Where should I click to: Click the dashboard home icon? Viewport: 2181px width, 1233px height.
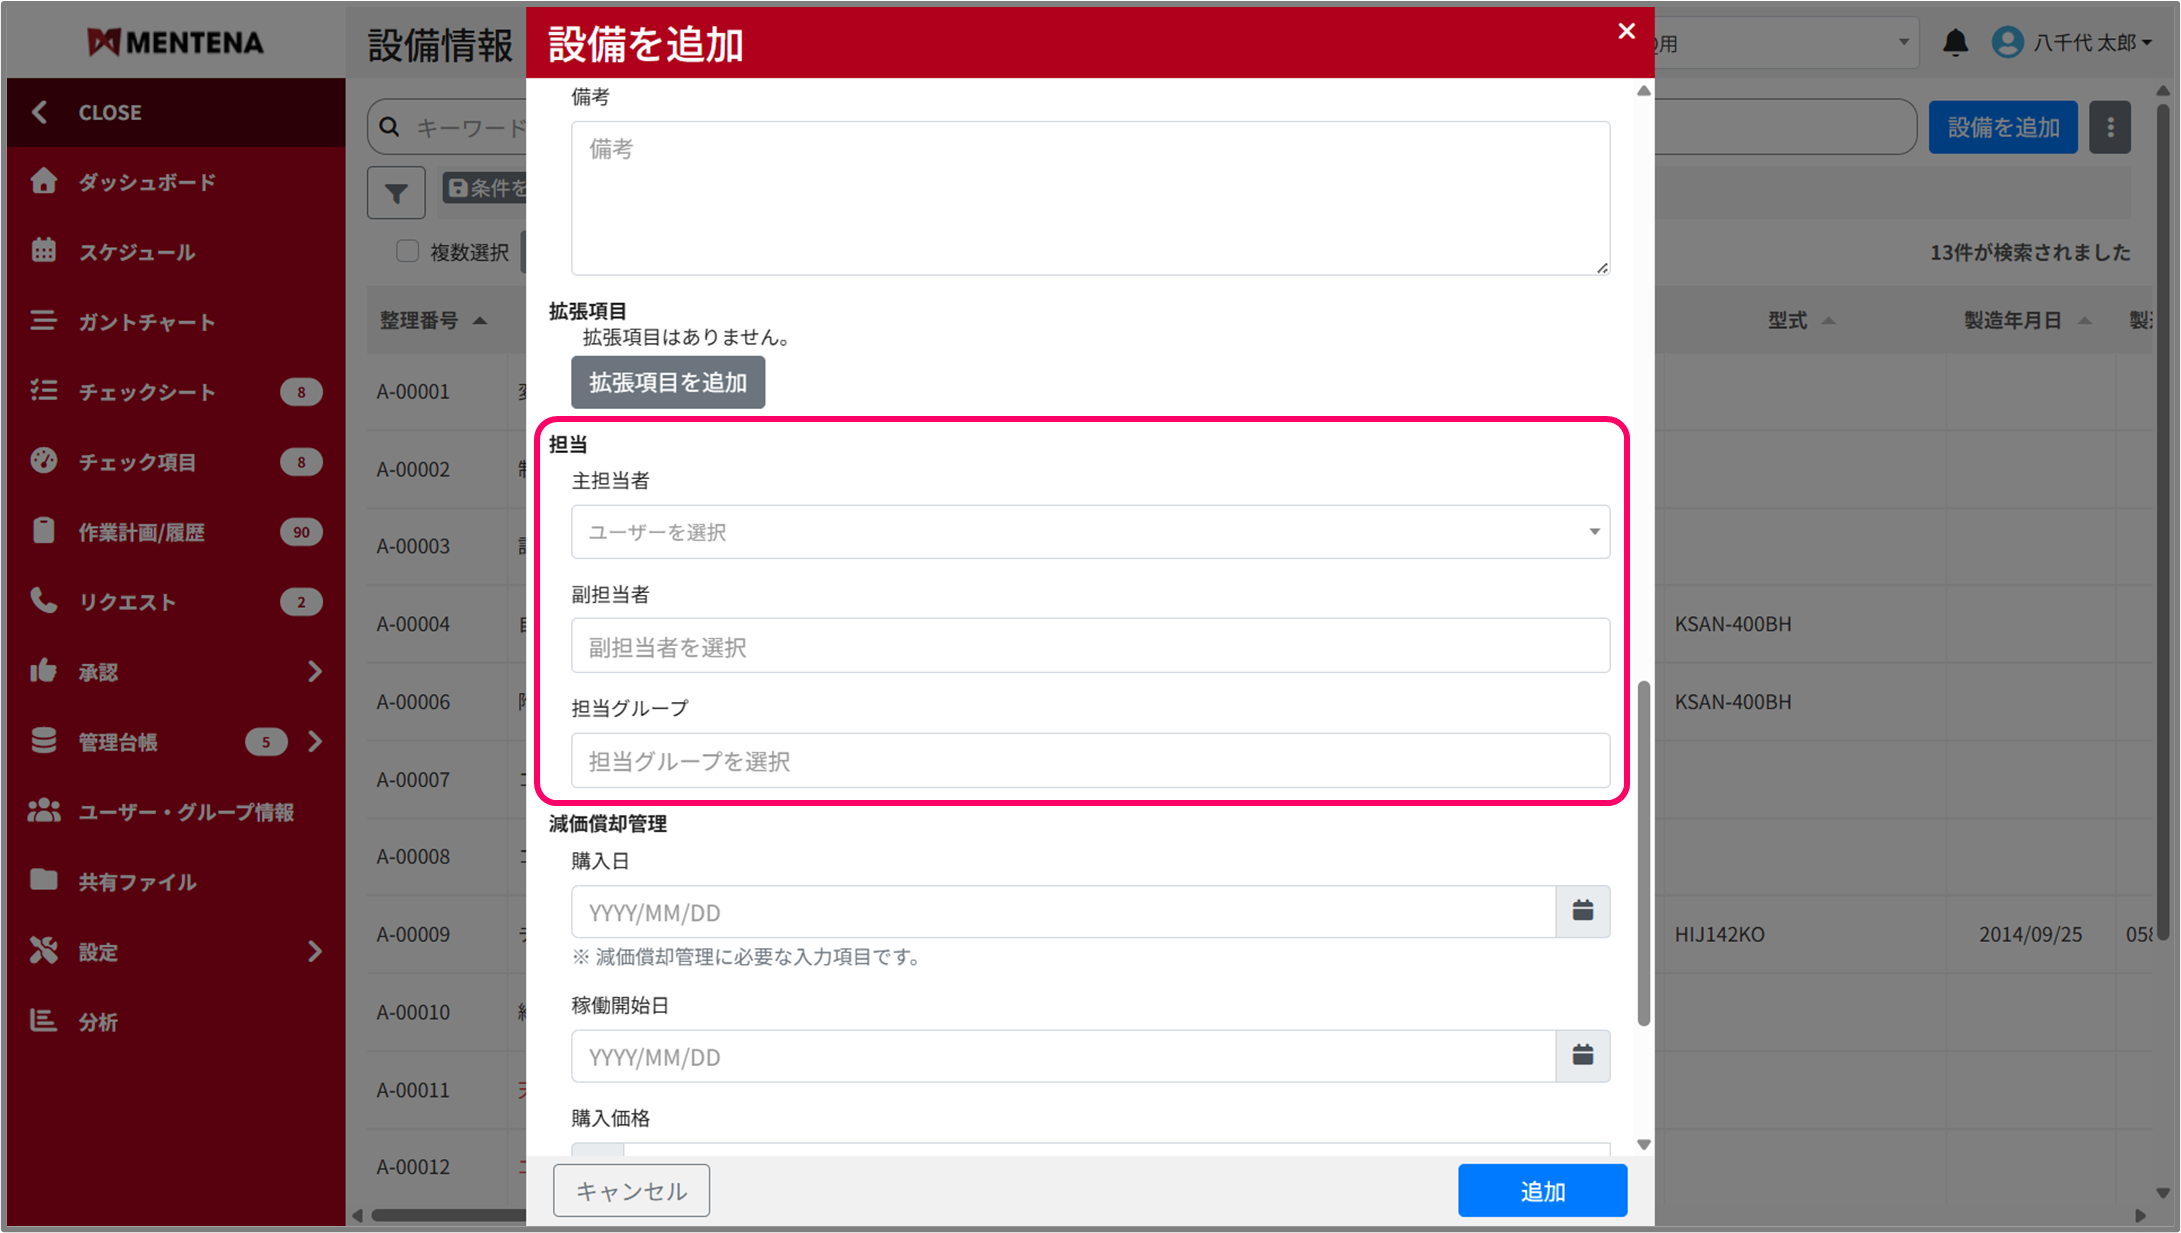click(43, 181)
